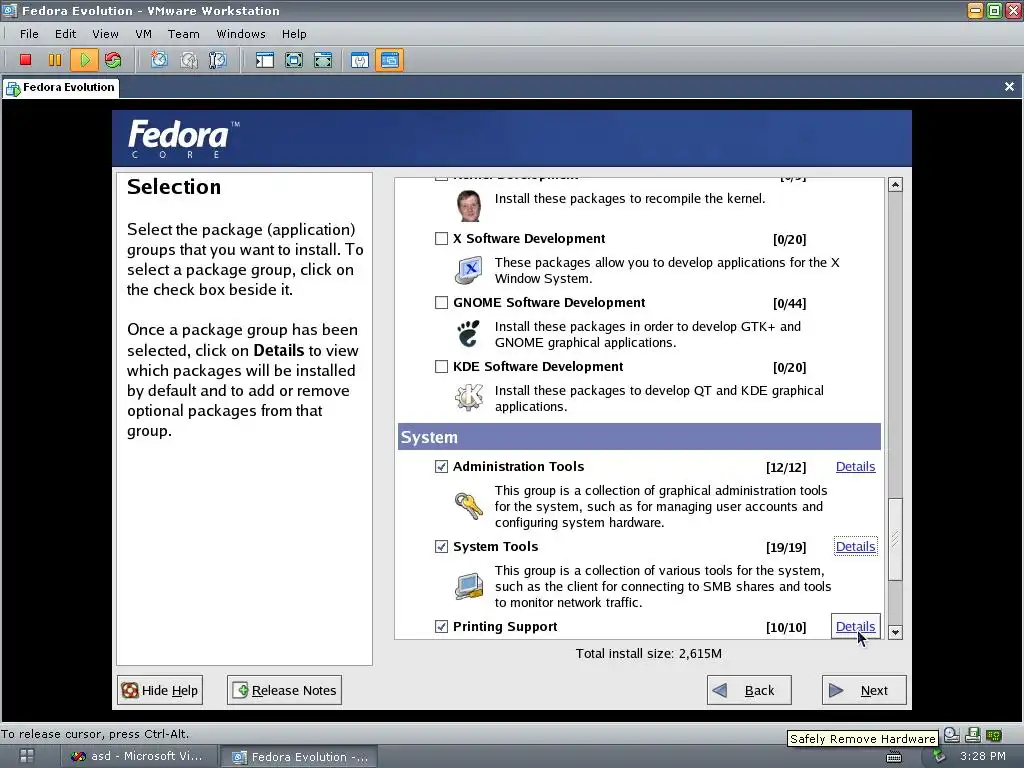Viewport: 1024px width, 768px height.
Task: Click the GNOME footprint group icon
Action: [x=468, y=334]
